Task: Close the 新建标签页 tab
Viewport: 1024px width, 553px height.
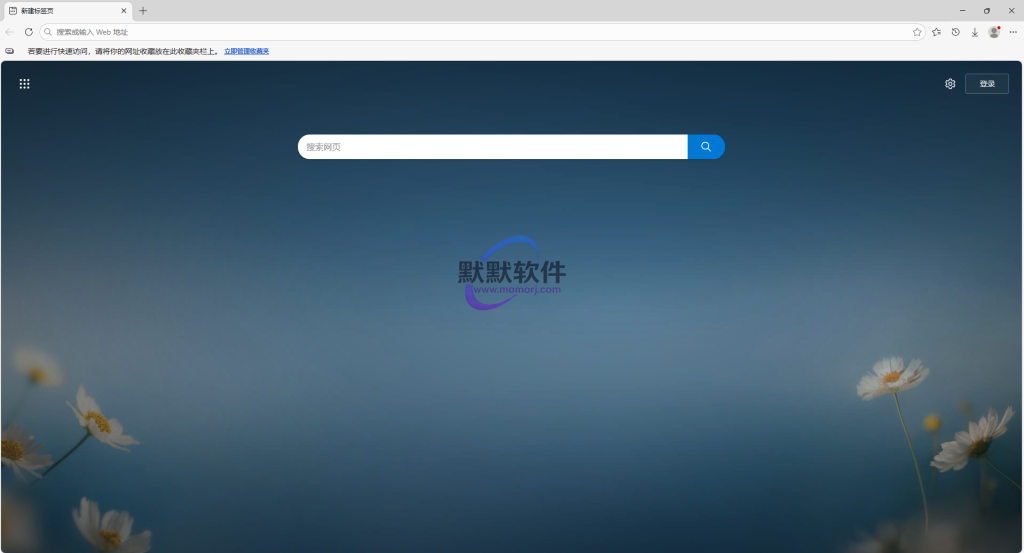Action: tap(124, 11)
